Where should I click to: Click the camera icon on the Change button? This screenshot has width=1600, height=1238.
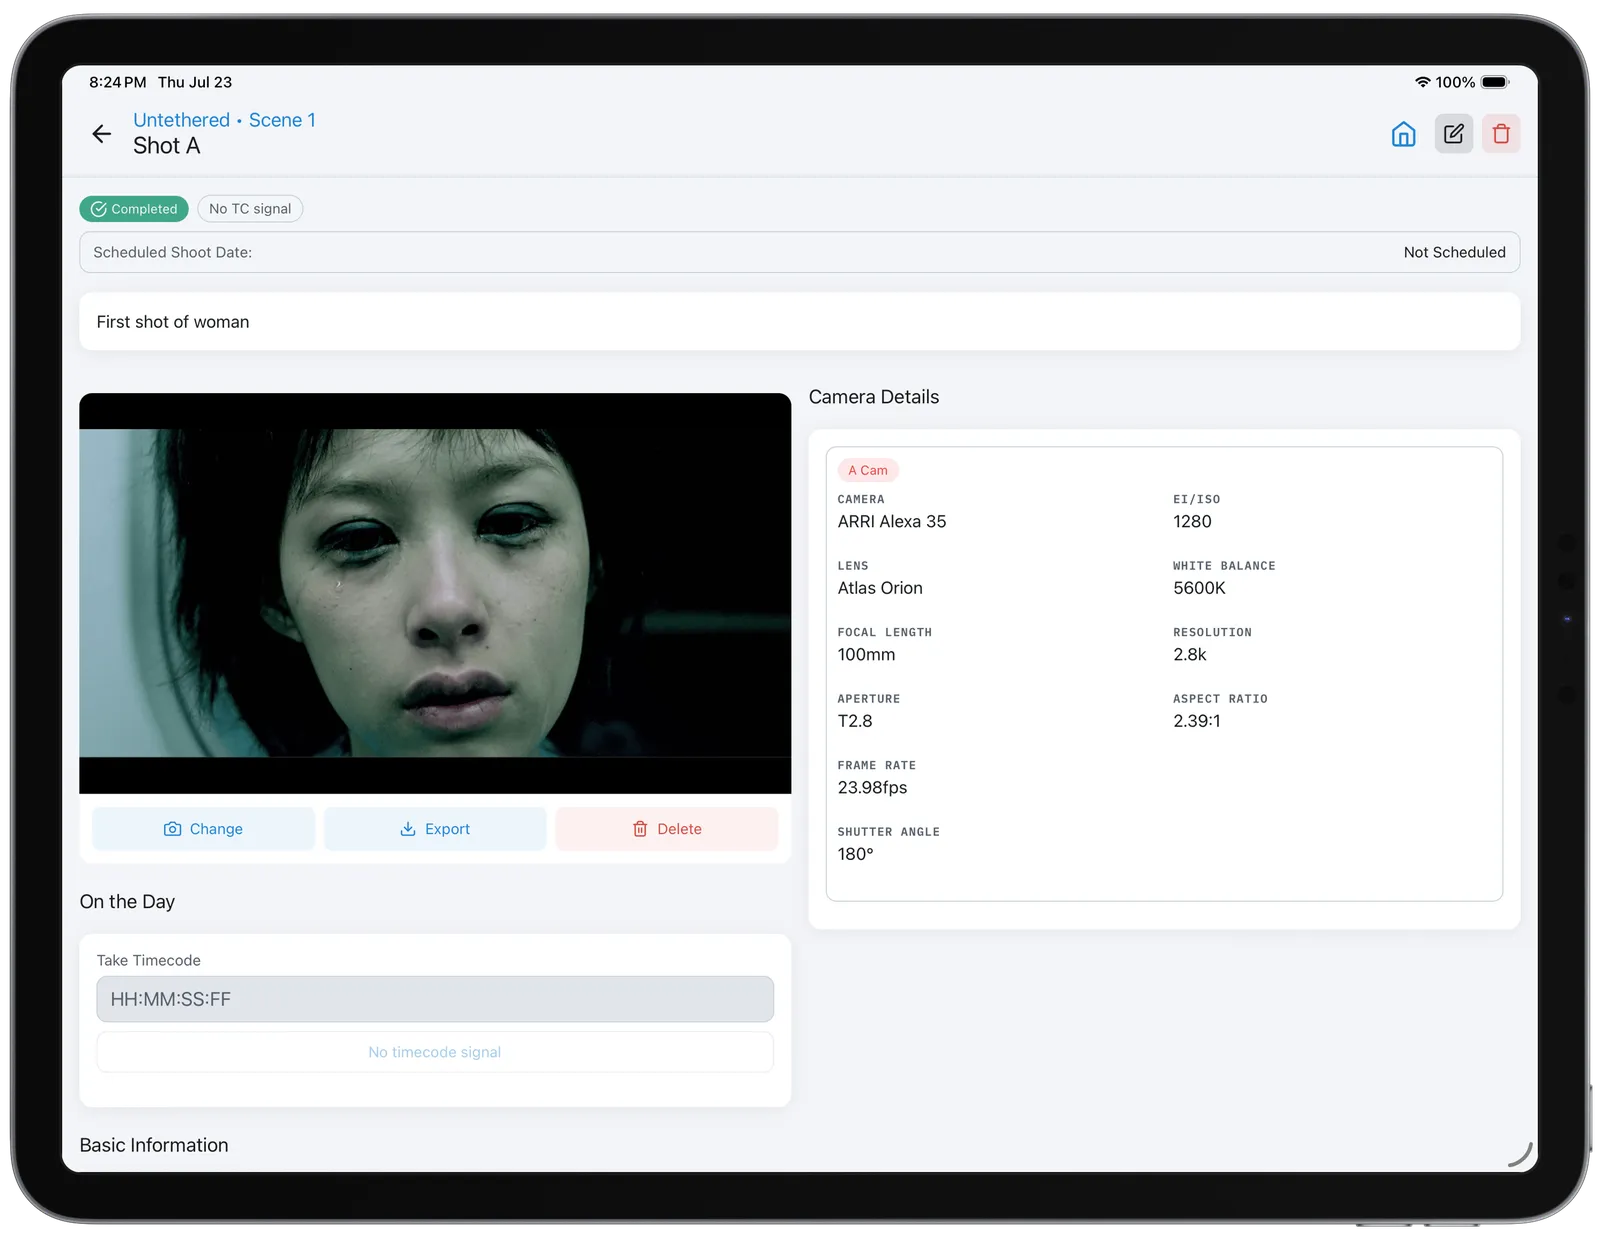coord(173,829)
